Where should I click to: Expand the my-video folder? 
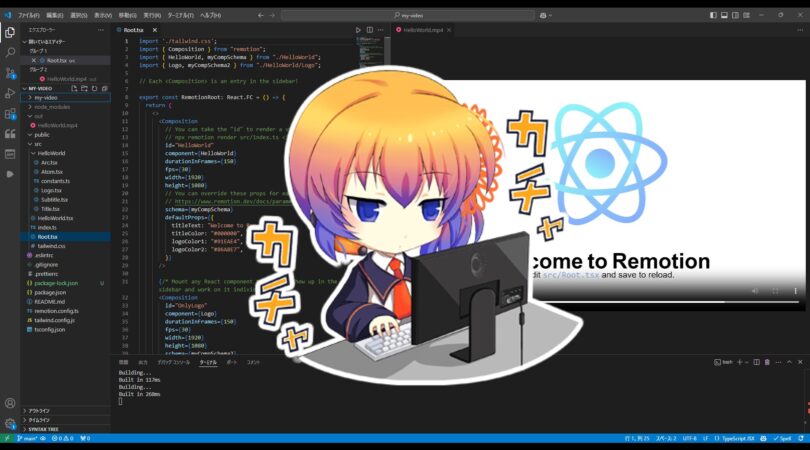[x=66, y=98]
